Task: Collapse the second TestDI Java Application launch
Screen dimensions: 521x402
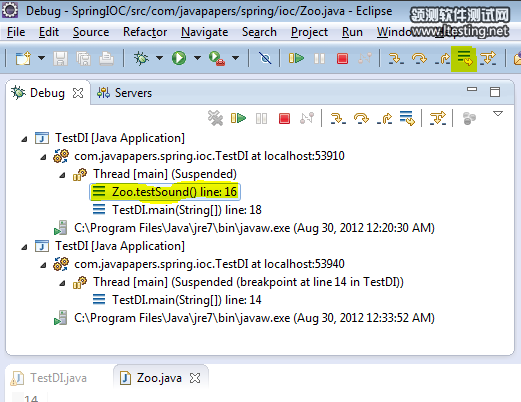Action: (24, 247)
